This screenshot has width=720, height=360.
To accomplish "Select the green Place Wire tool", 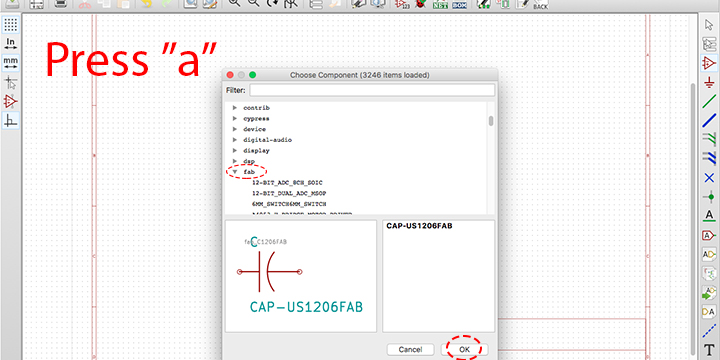I will (709, 101).
